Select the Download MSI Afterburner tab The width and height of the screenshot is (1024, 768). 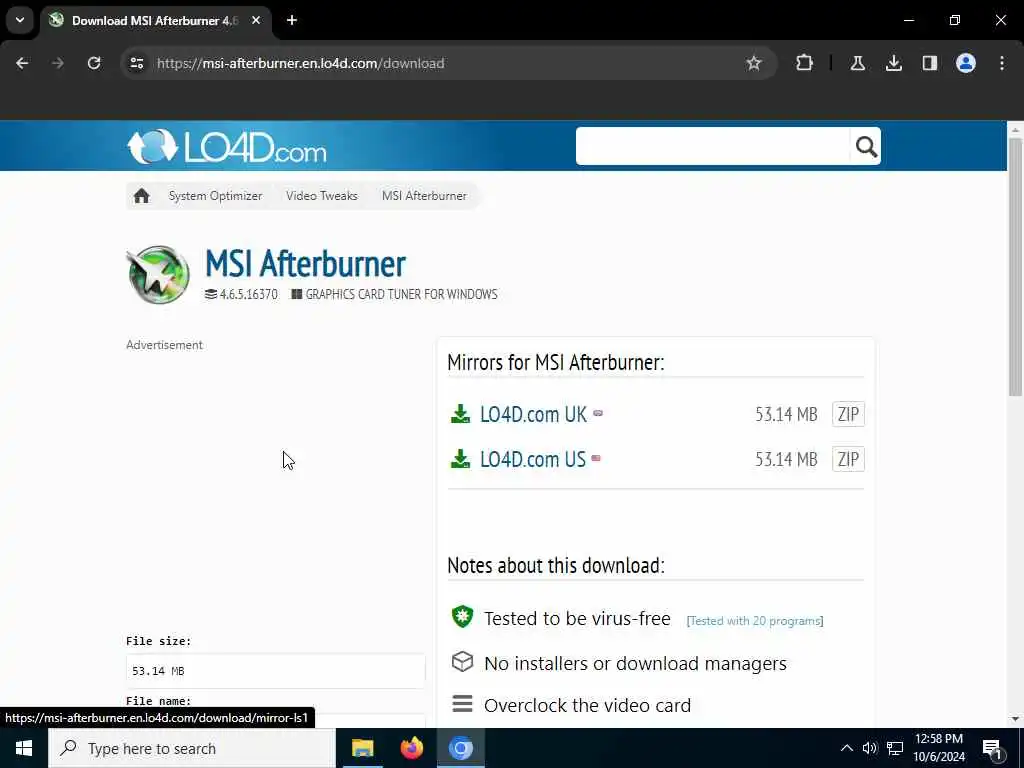(155, 21)
